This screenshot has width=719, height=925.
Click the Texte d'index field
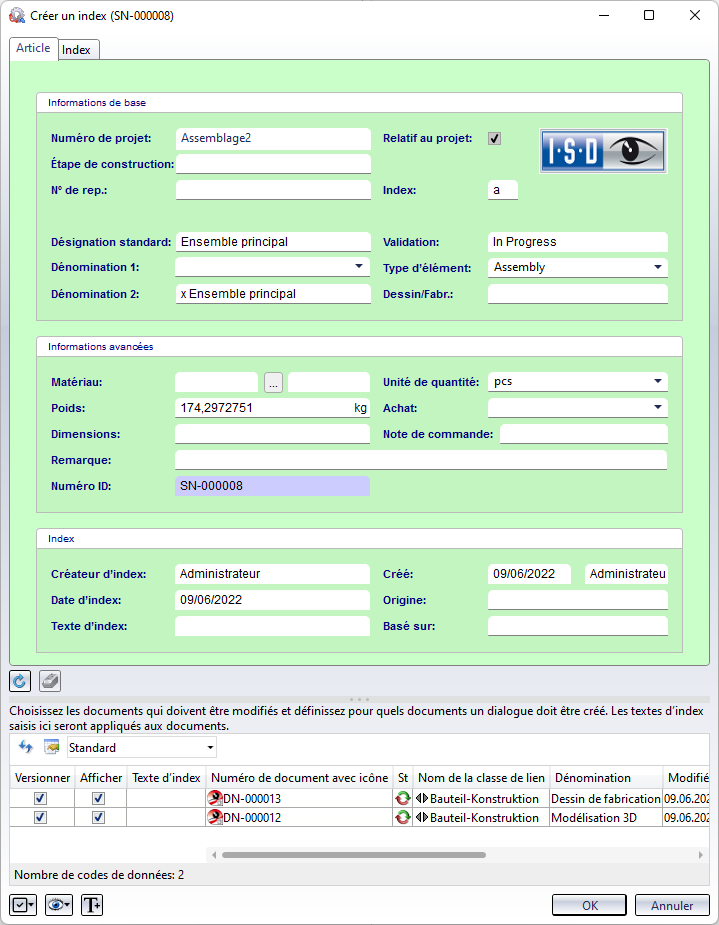coord(273,626)
